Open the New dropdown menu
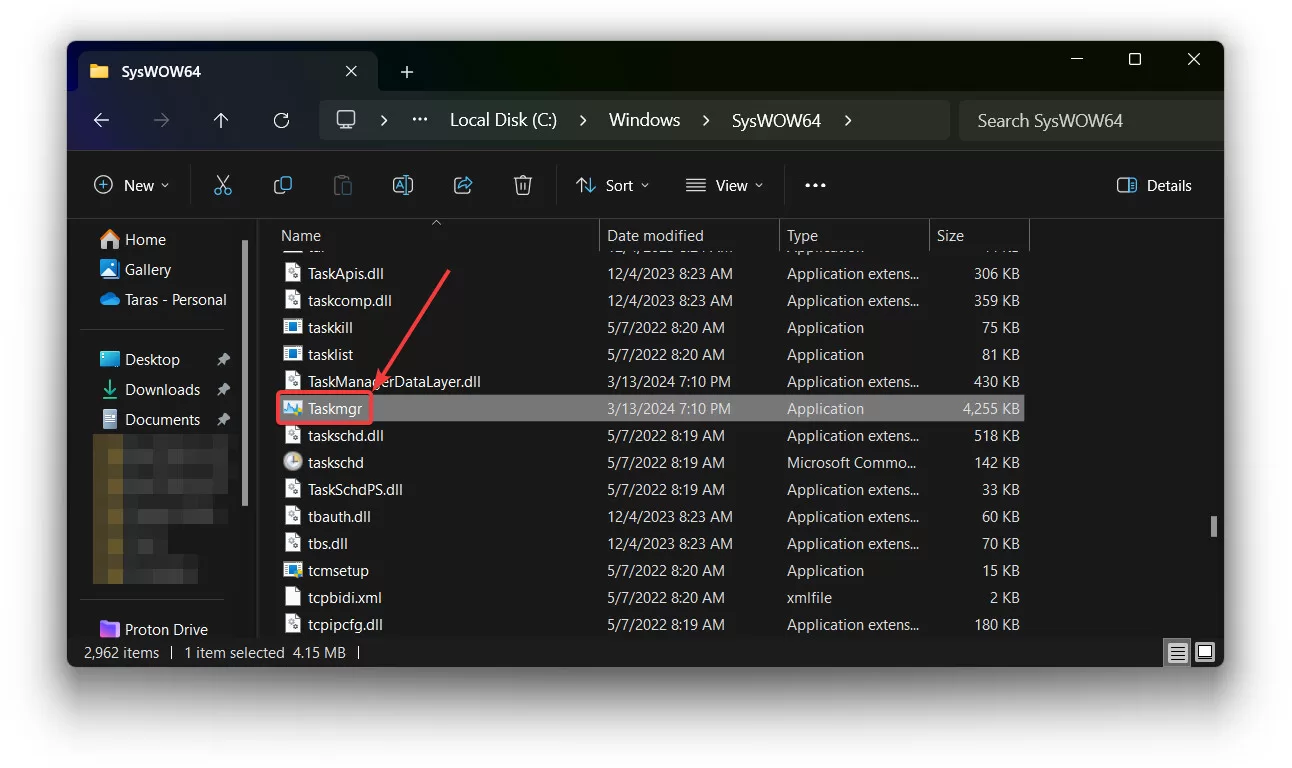This screenshot has height=768, width=1292. coord(132,185)
